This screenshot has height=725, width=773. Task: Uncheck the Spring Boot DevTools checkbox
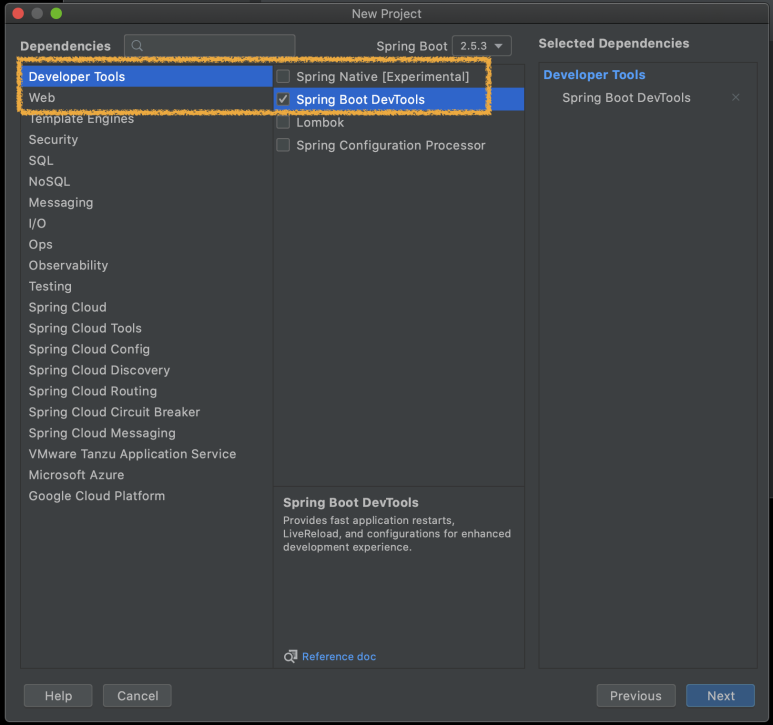[283, 99]
